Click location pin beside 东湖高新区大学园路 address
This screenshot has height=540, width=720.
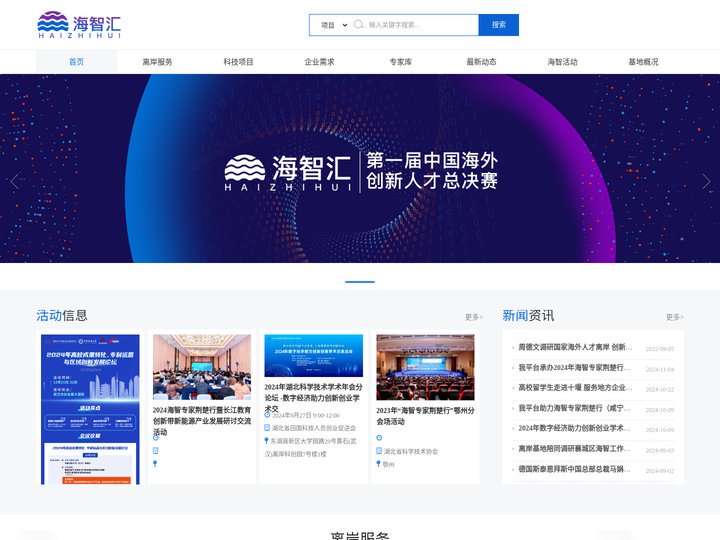(267, 441)
